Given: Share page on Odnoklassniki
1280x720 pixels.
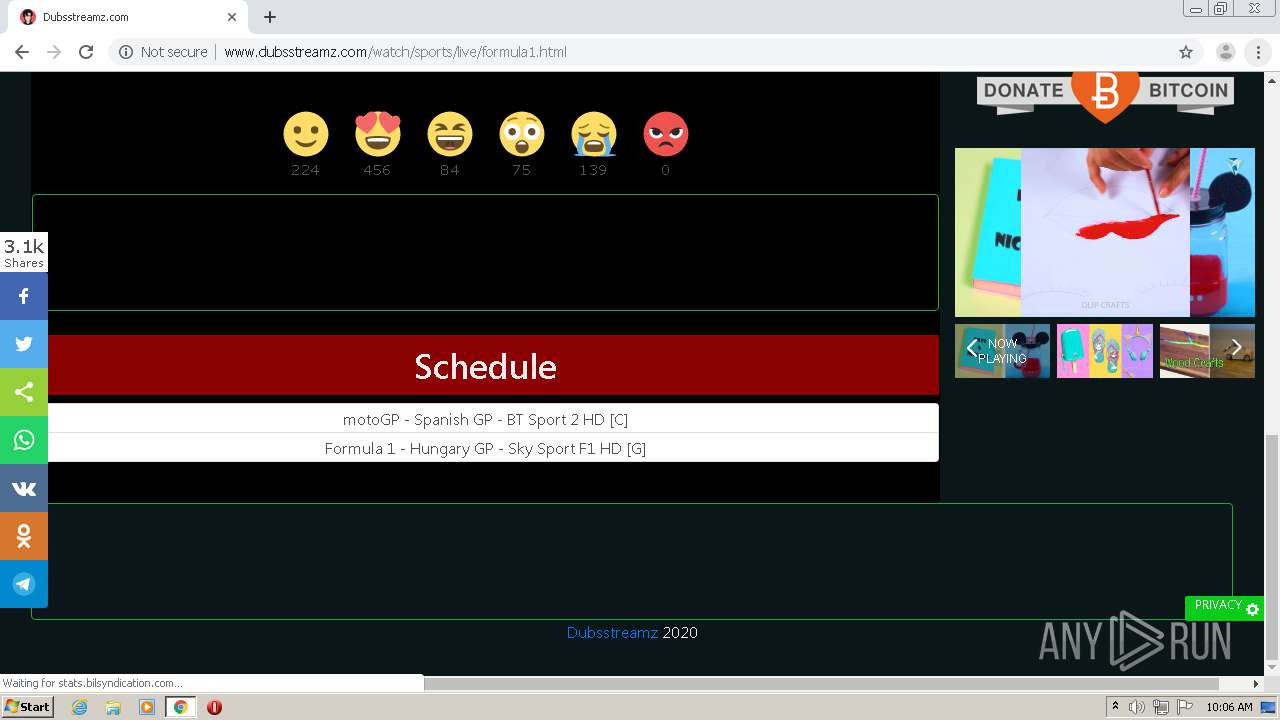Looking at the screenshot, I should (24, 536).
